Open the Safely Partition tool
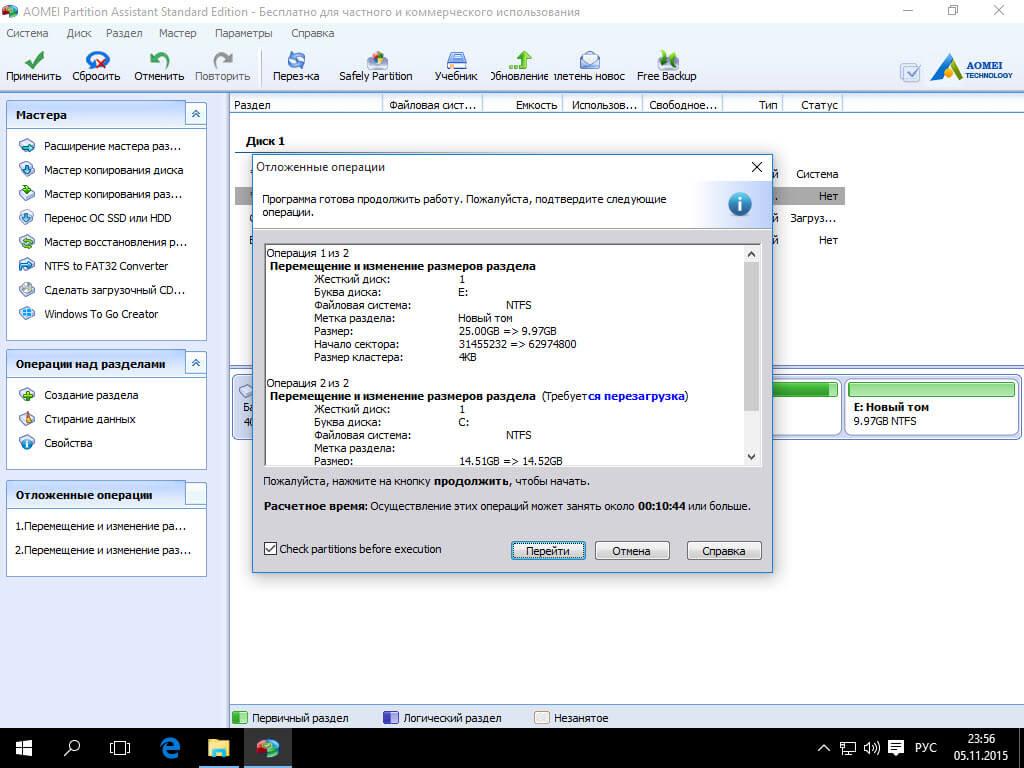Image resolution: width=1024 pixels, height=768 pixels. point(376,67)
